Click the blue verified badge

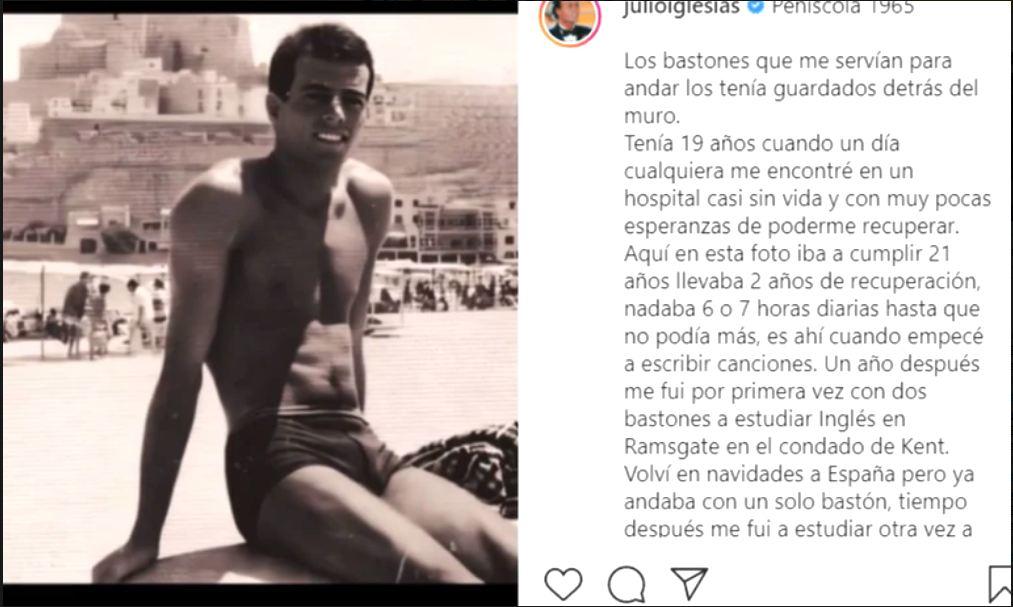pos(755,7)
